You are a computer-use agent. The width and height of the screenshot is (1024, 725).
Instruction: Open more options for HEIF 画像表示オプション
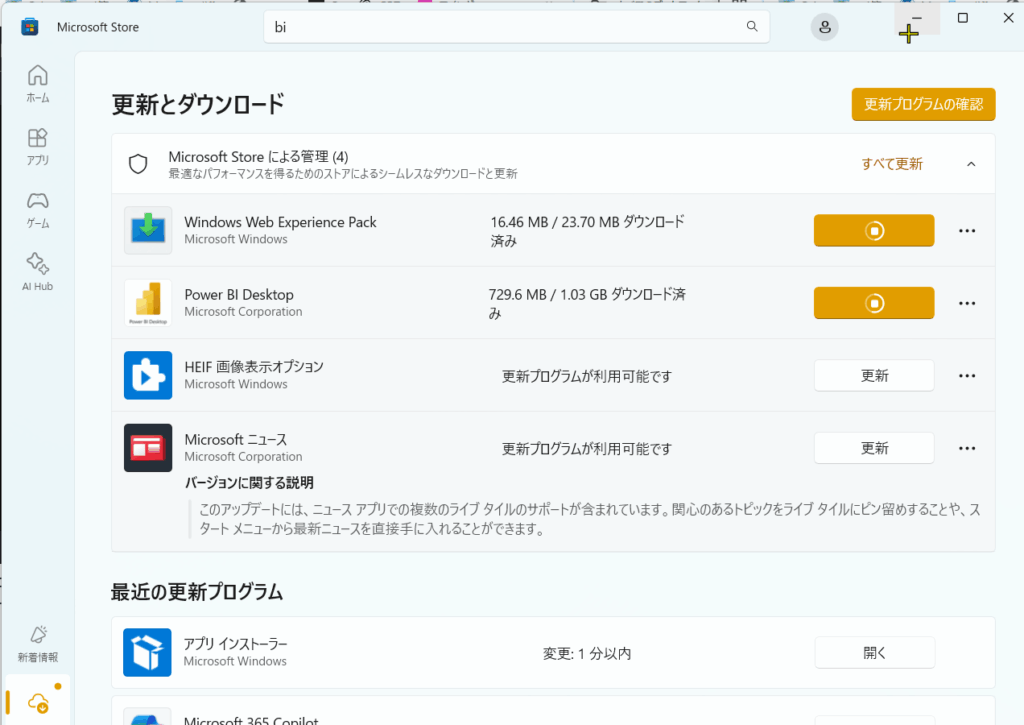click(967, 376)
